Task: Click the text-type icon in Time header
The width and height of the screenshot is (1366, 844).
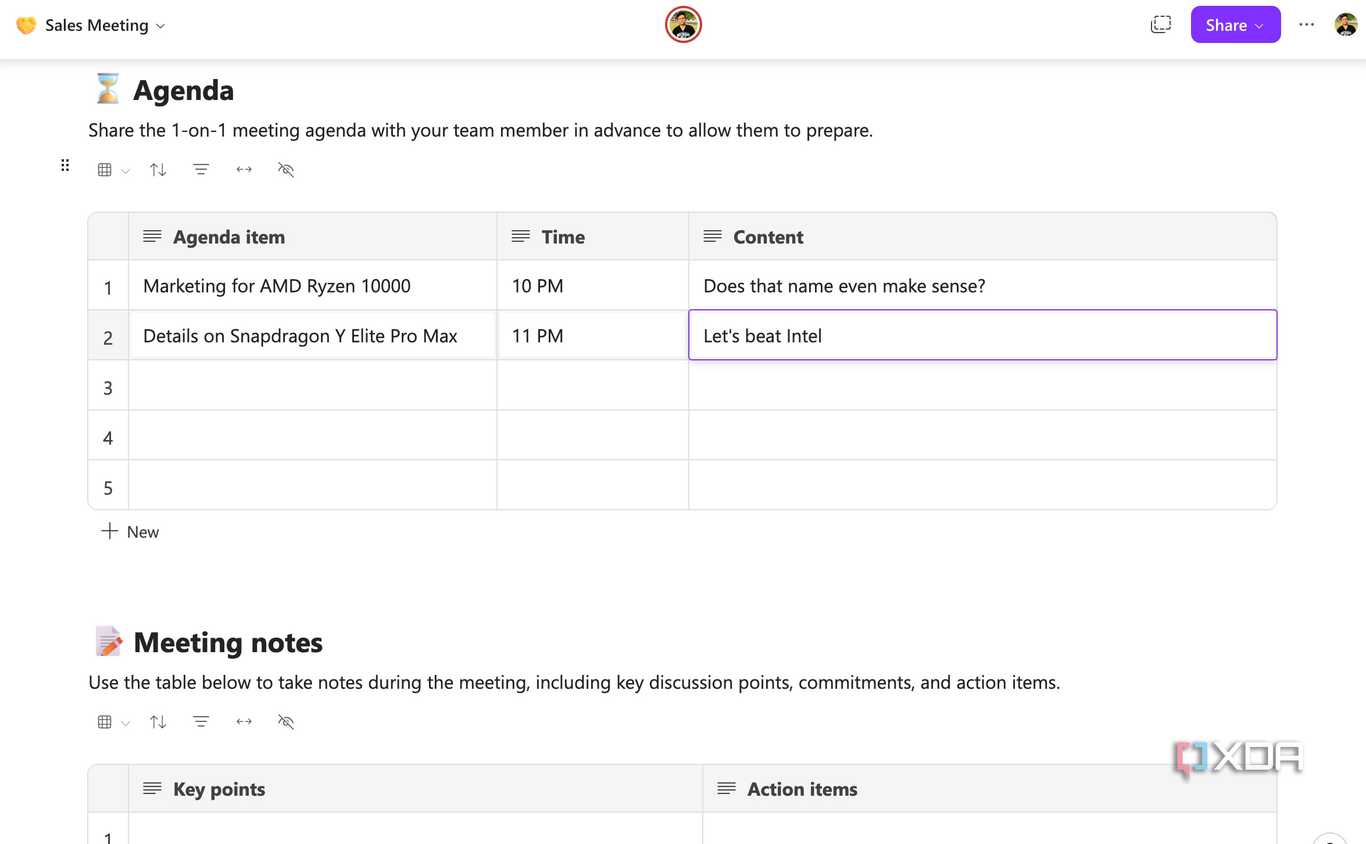Action: 521,237
